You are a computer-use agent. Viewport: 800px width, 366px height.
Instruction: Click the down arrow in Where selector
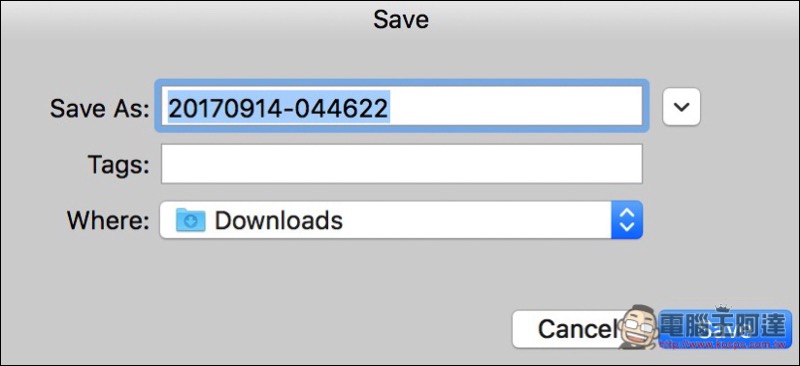coord(627,227)
